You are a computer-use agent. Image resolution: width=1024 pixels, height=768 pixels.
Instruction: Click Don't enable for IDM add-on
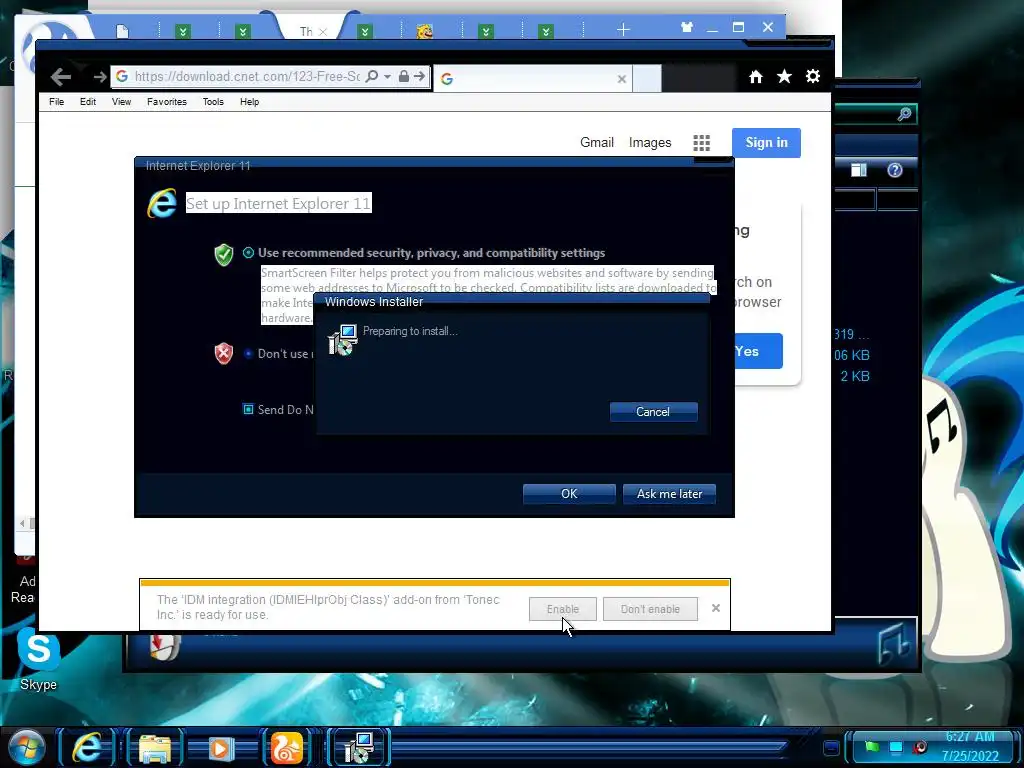(x=650, y=609)
